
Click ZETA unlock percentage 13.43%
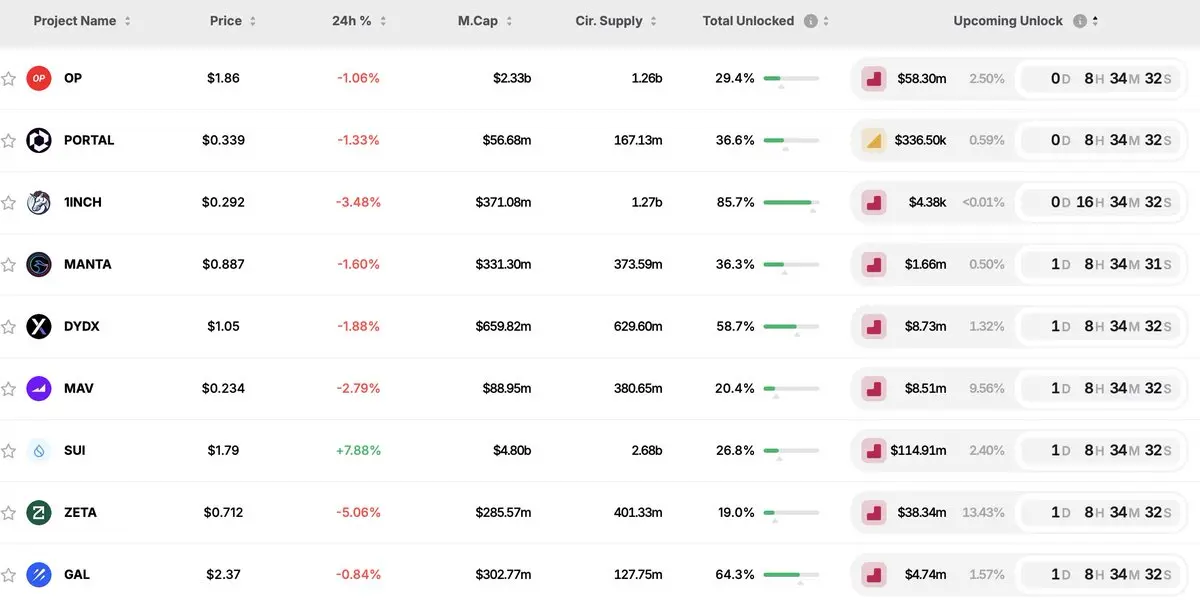pos(983,512)
